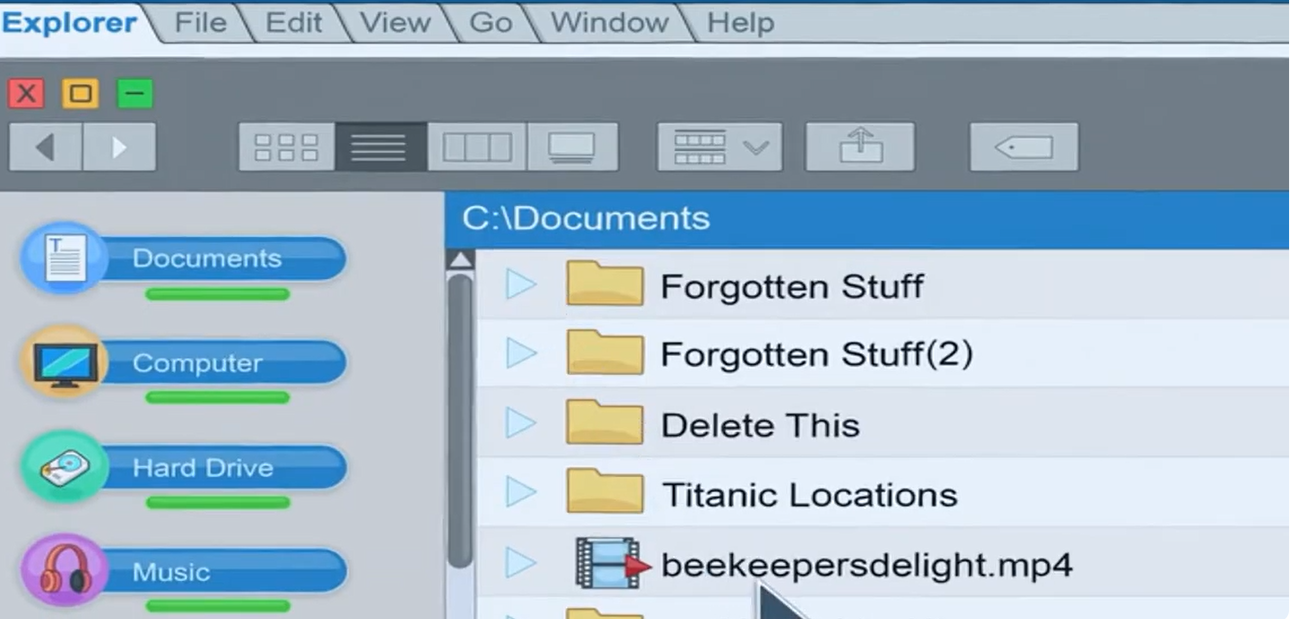
Task: Click the green minimize button
Action: 135,94
